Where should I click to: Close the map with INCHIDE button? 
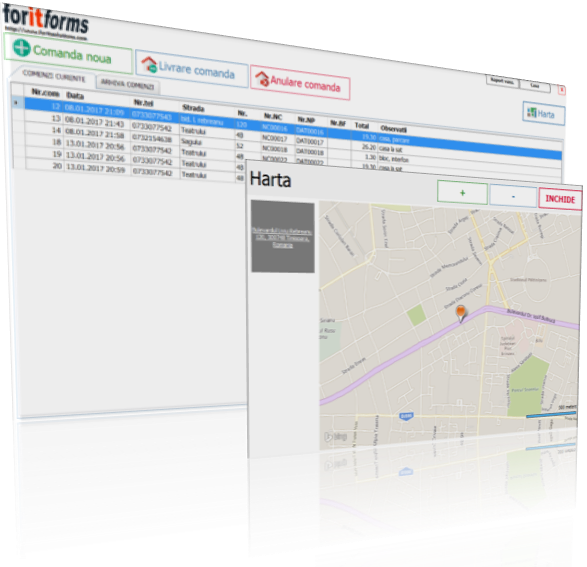560,199
